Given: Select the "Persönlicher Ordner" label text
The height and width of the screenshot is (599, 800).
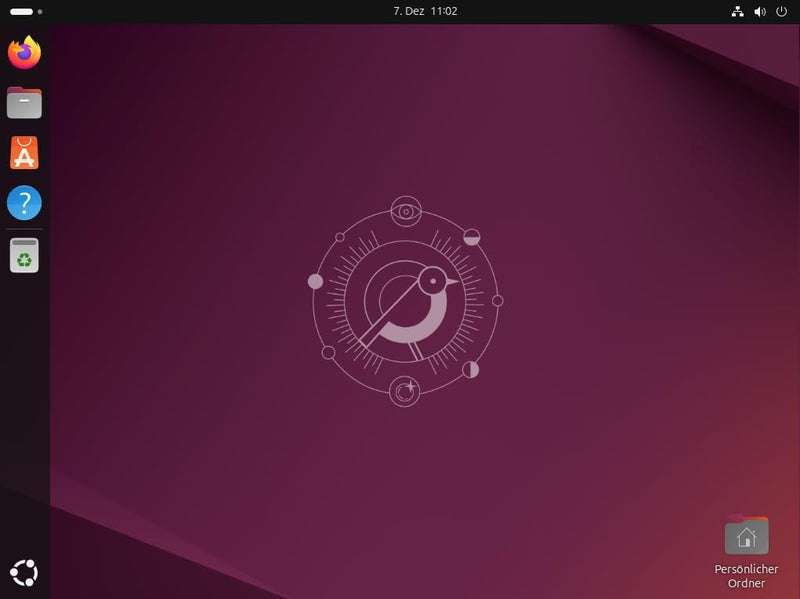Looking at the screenshot, I should [x=746, y=576].
